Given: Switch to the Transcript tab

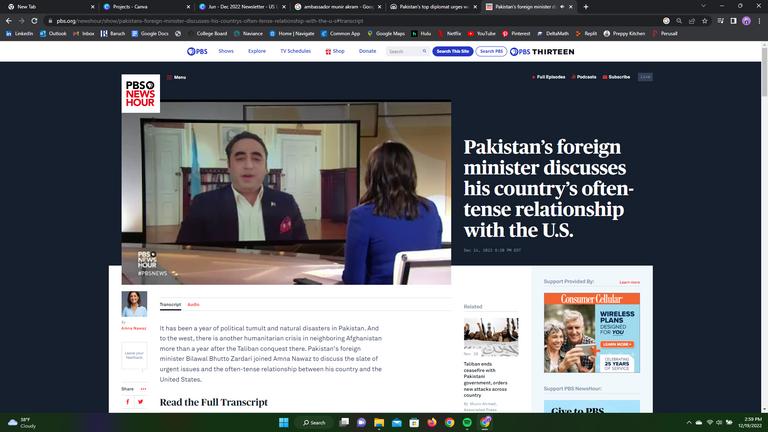Looking at the screenshot, I should point(170,305).
